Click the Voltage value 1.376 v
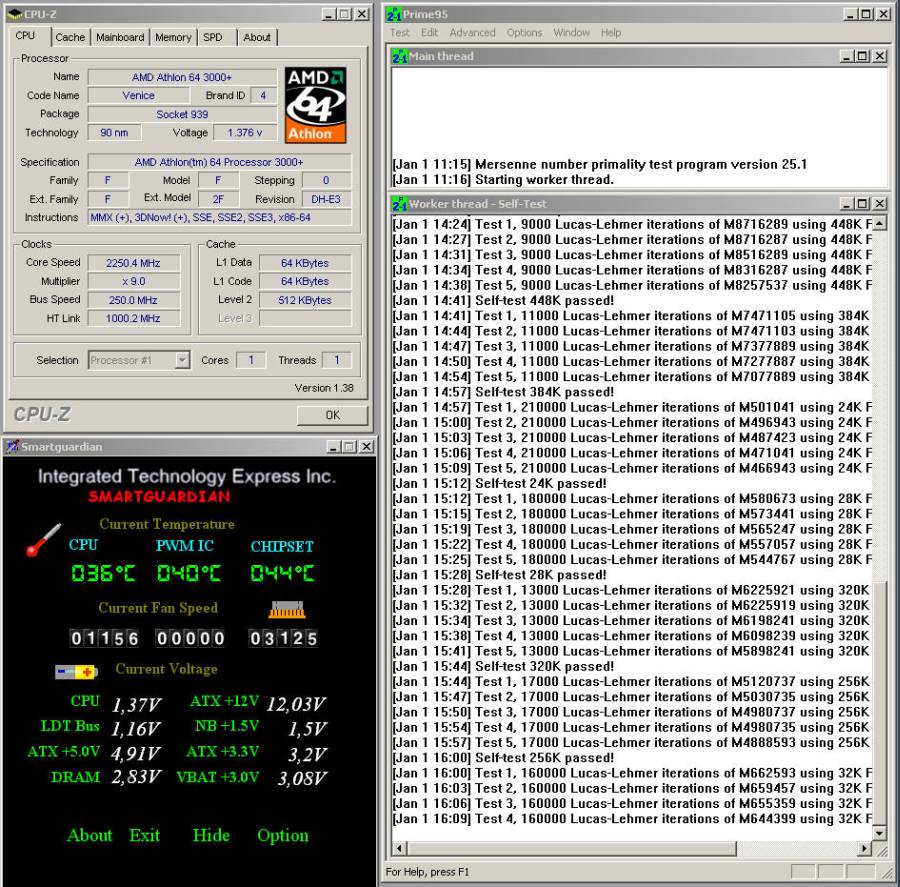 point(245,133)
